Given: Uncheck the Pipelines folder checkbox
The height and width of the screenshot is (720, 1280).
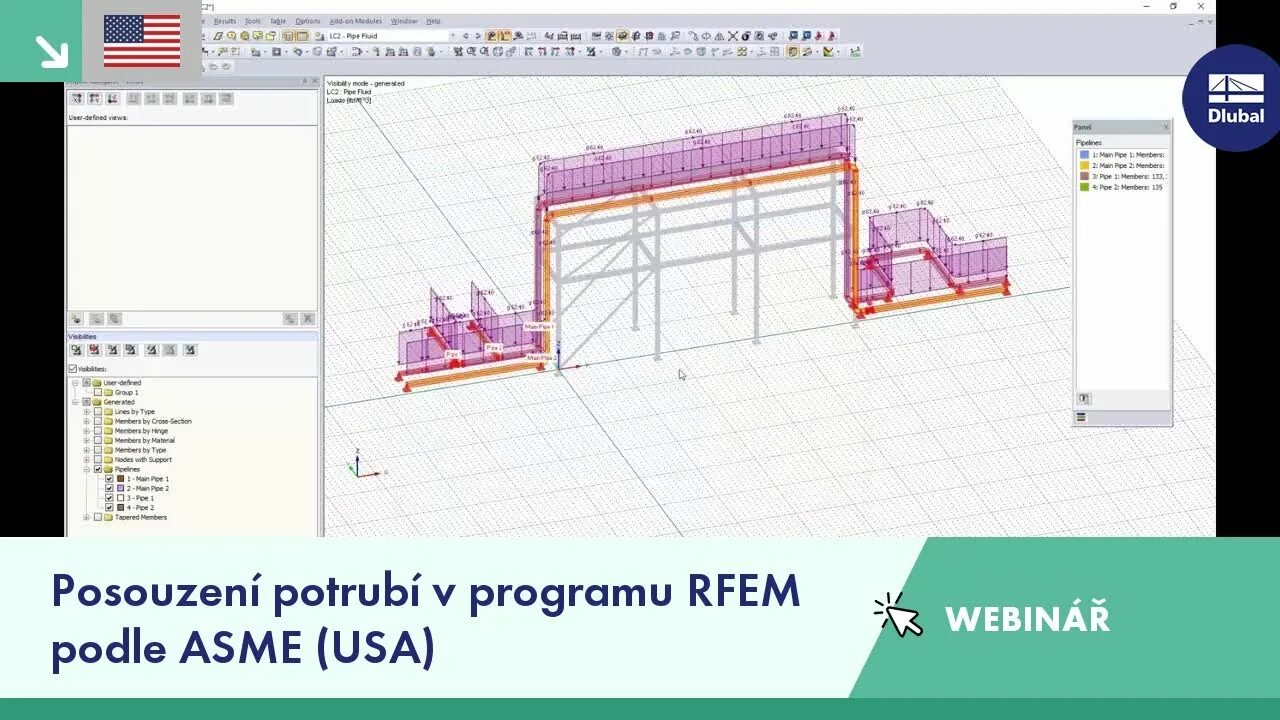Looking at the screenshot, I should 97,469.
